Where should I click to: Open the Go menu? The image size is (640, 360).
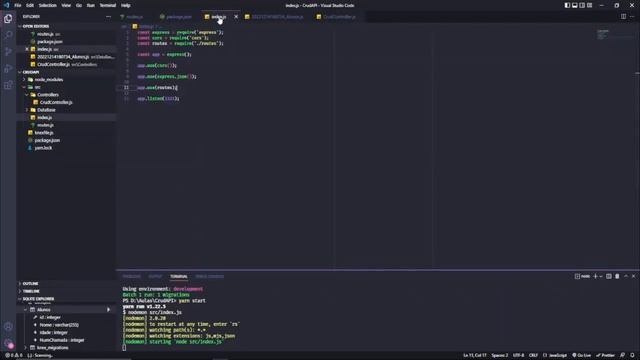click(x=79, y=5)
